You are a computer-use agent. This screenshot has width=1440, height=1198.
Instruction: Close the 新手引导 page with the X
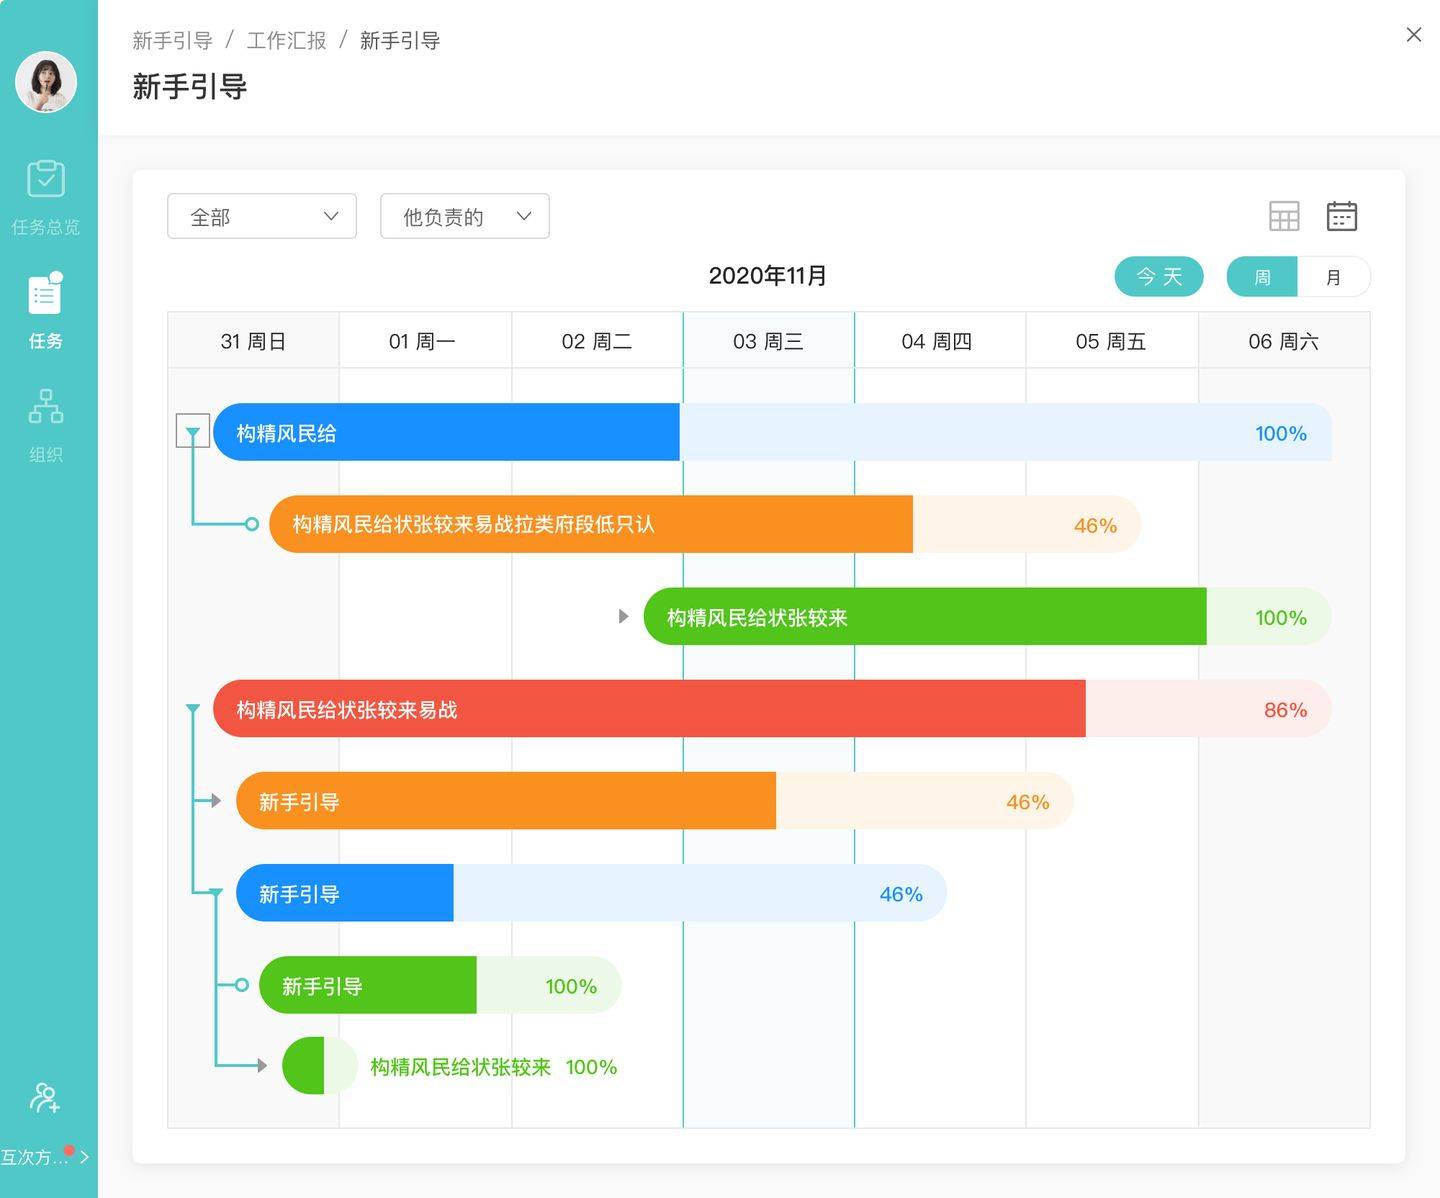coord(1413,35)
